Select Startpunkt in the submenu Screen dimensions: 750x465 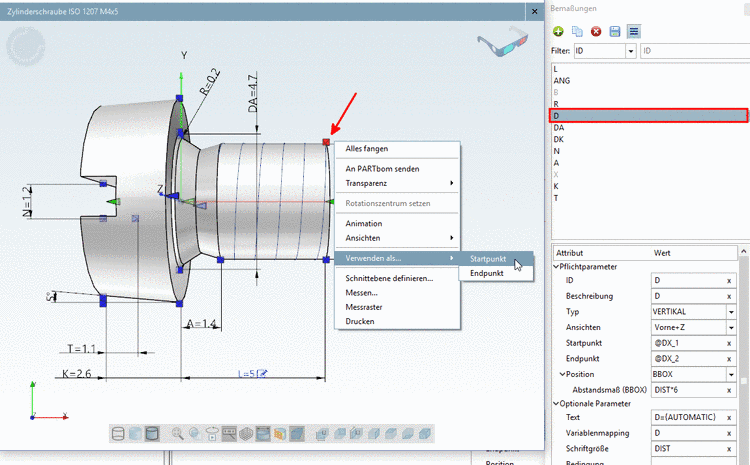click(496, 259)
